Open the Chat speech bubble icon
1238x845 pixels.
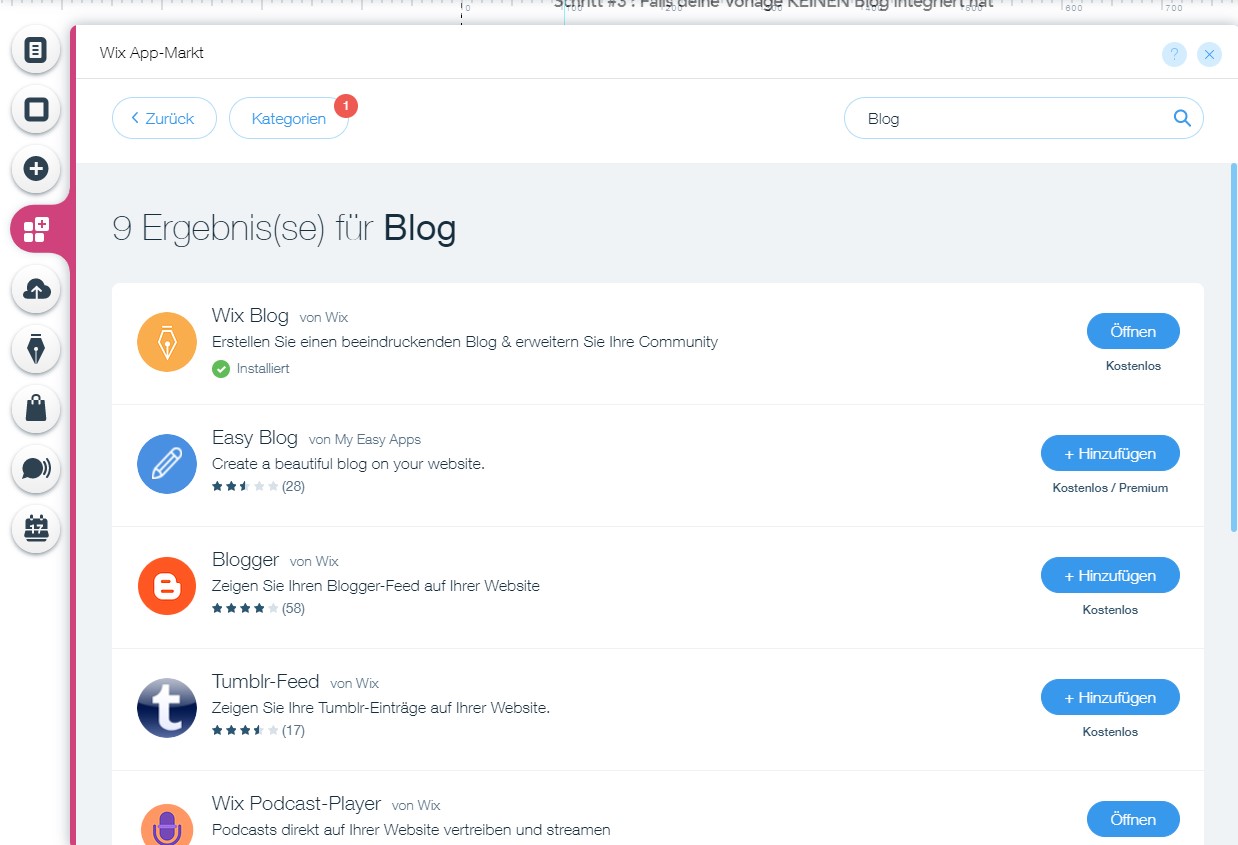pos(36,469)
